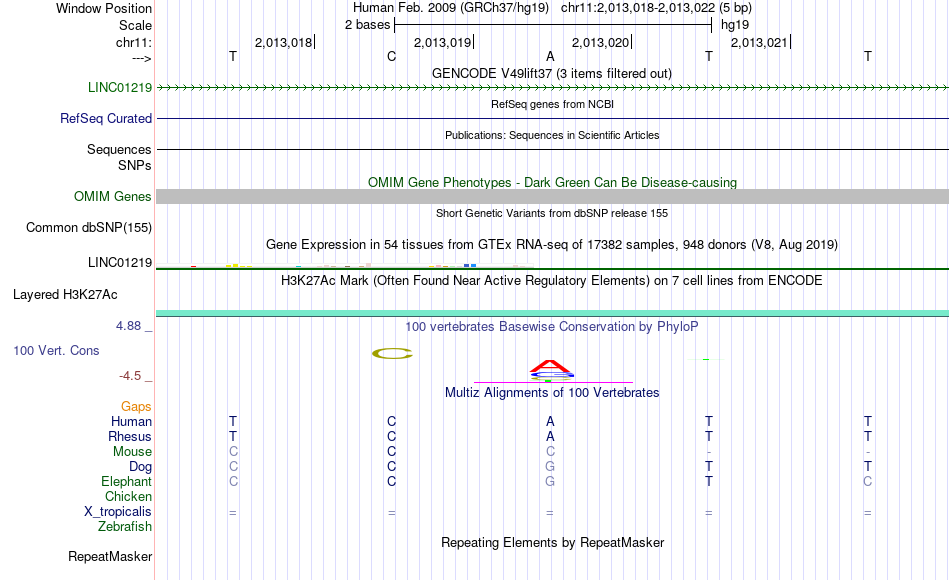
Task: Click the H3K27Ac Mark track title
Action: [x=552, y=281]
